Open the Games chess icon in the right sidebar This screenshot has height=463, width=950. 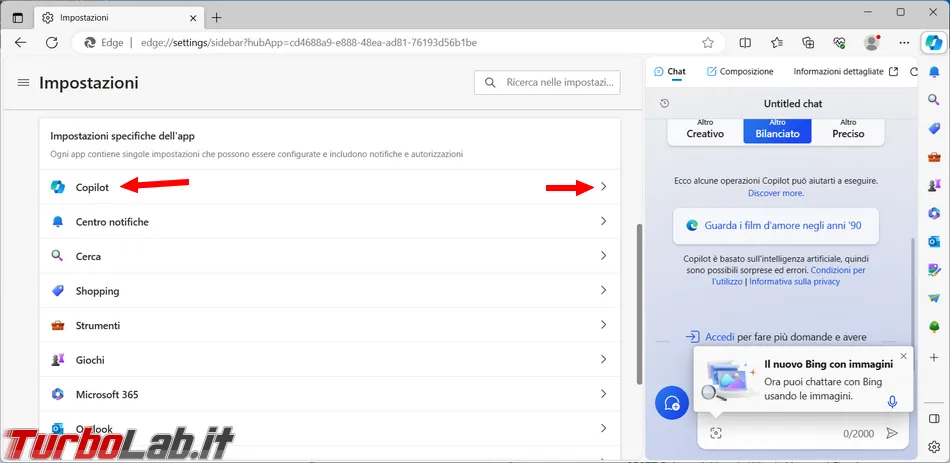pyautogui.click(x=934, y=185)
